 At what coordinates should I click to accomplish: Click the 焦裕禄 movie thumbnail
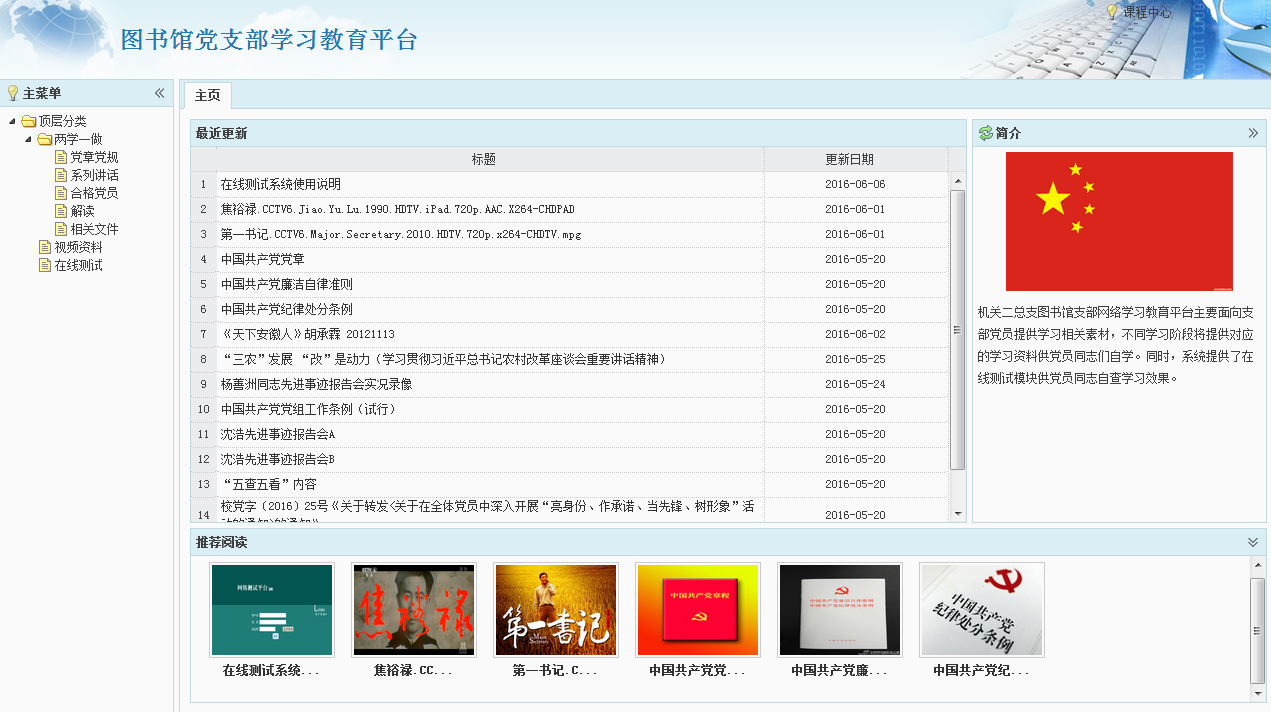pos(414,610)
